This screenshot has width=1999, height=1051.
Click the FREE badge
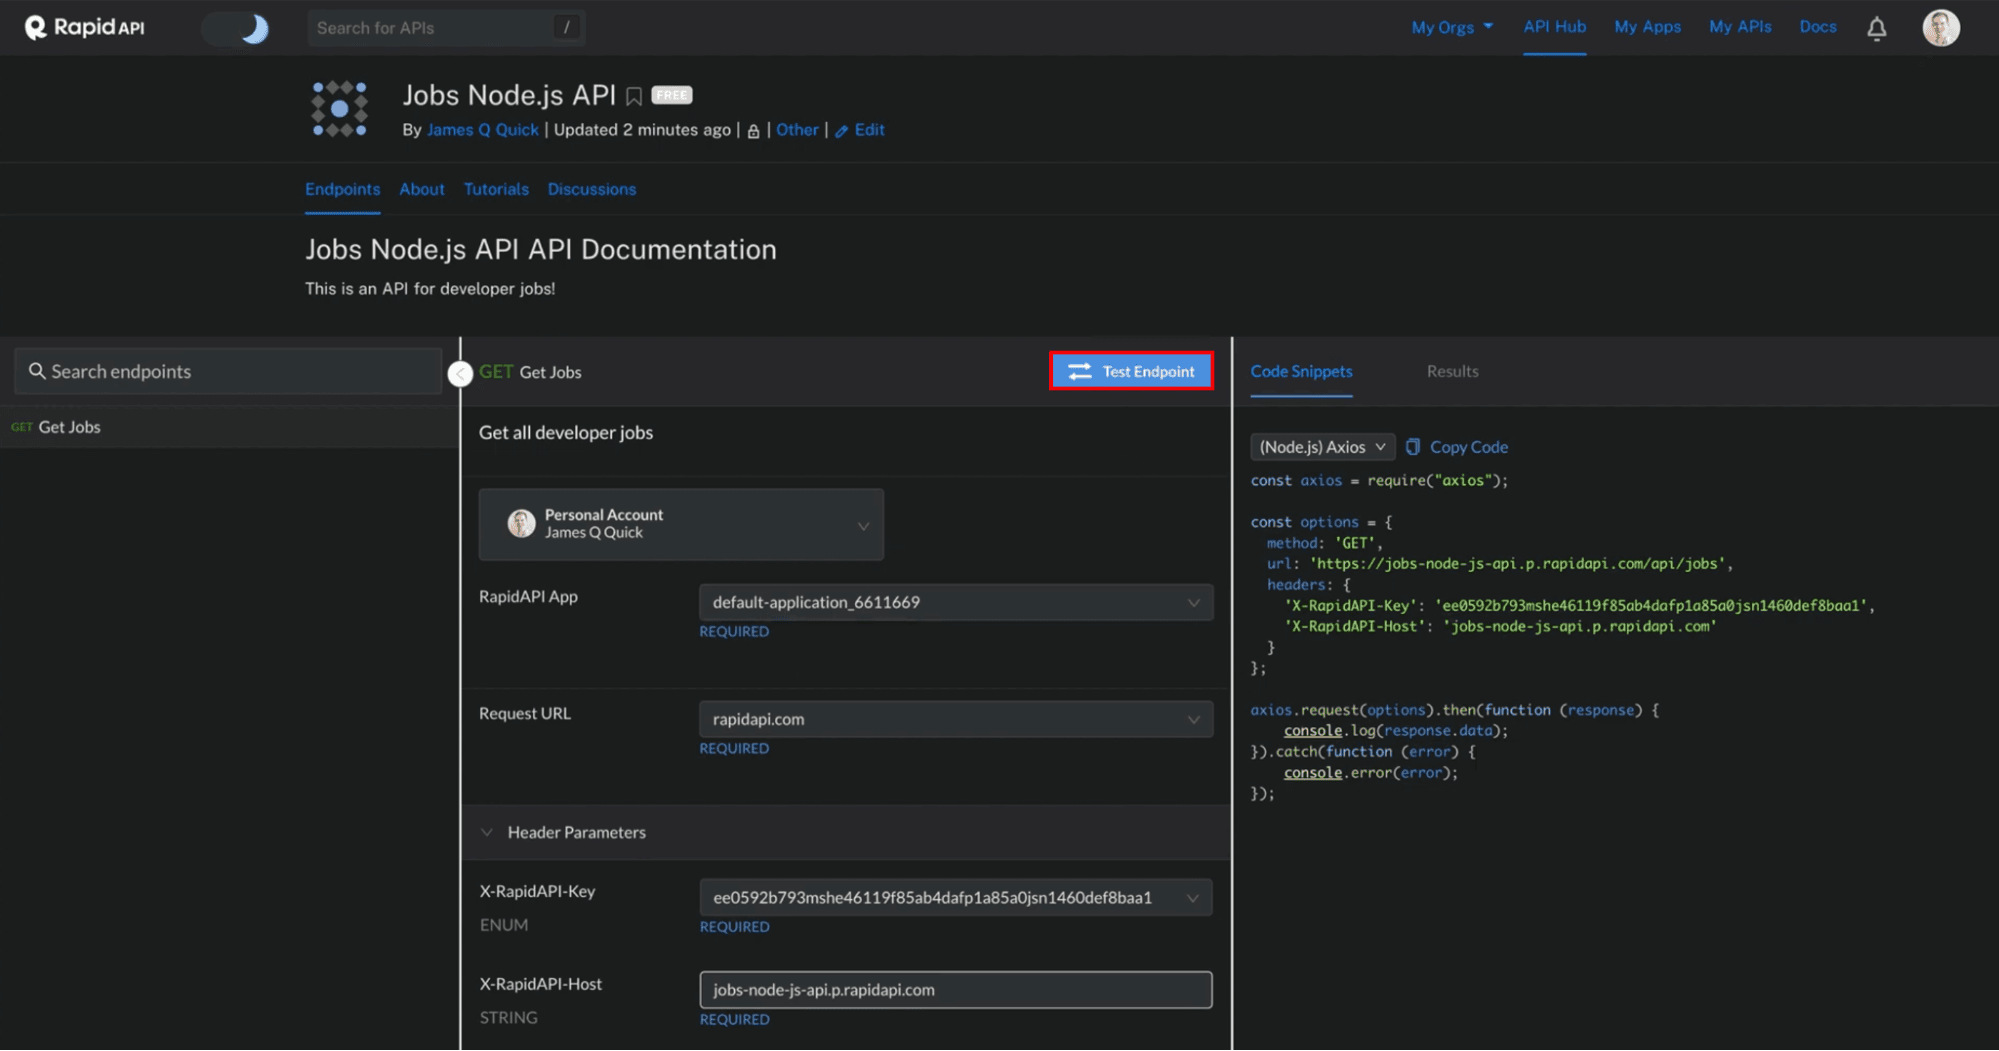click(x=672, y=95)
